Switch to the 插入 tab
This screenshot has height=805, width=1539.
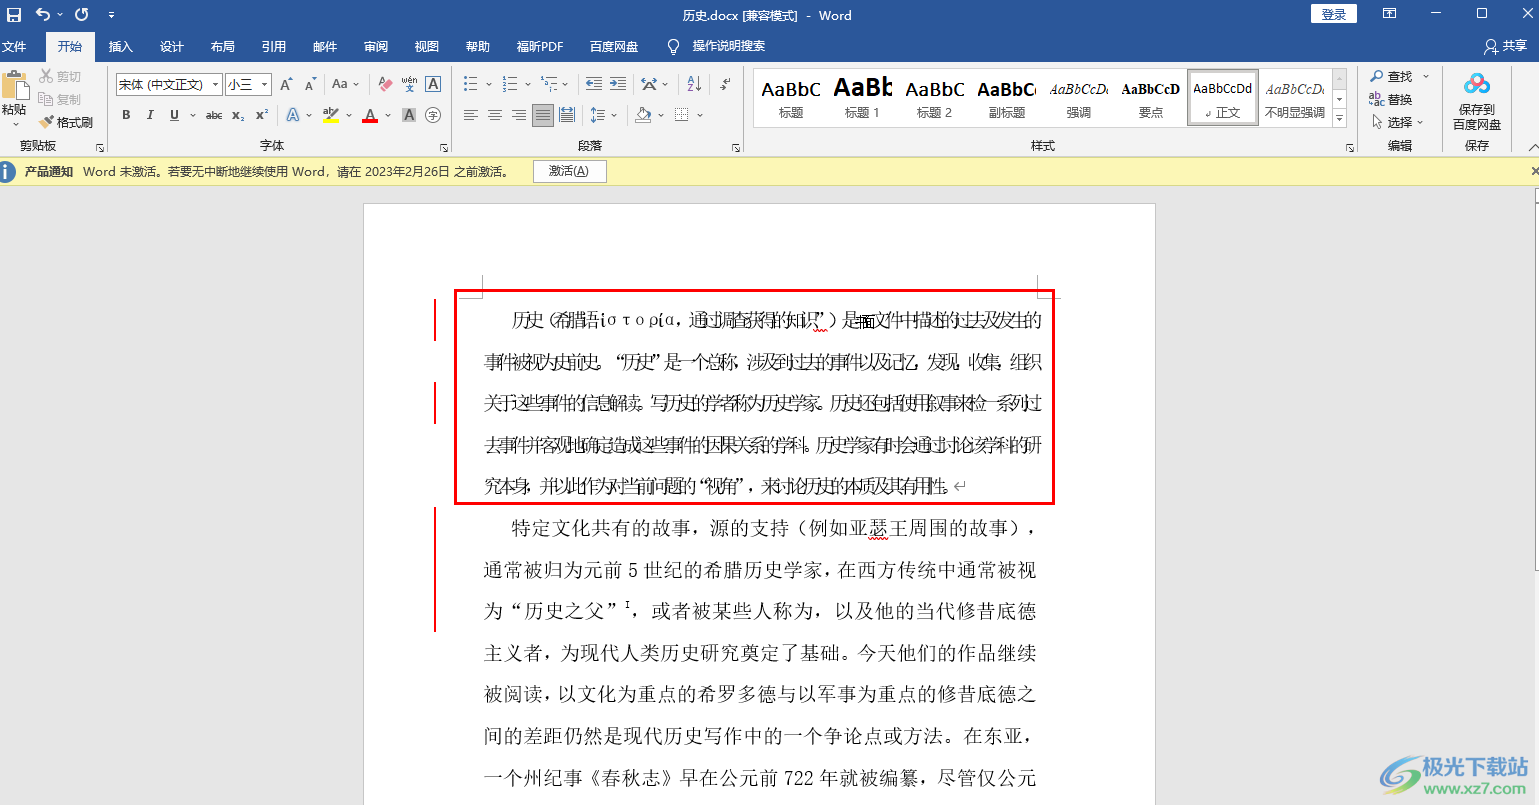coord(120,47)
